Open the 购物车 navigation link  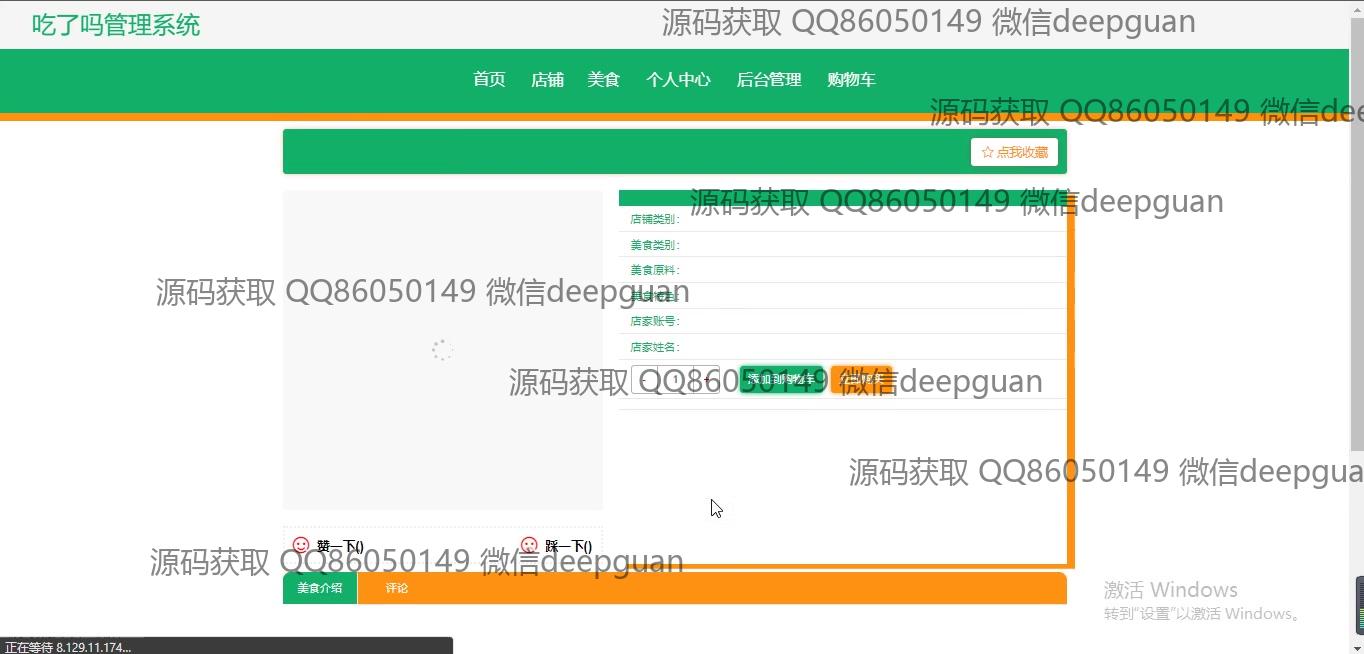pyautogui.click(x=851, y=80)
